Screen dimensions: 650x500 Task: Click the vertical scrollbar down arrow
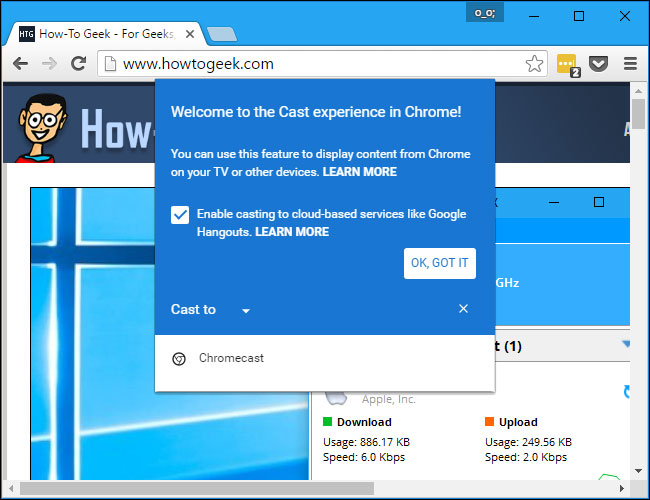coord(638,471)
